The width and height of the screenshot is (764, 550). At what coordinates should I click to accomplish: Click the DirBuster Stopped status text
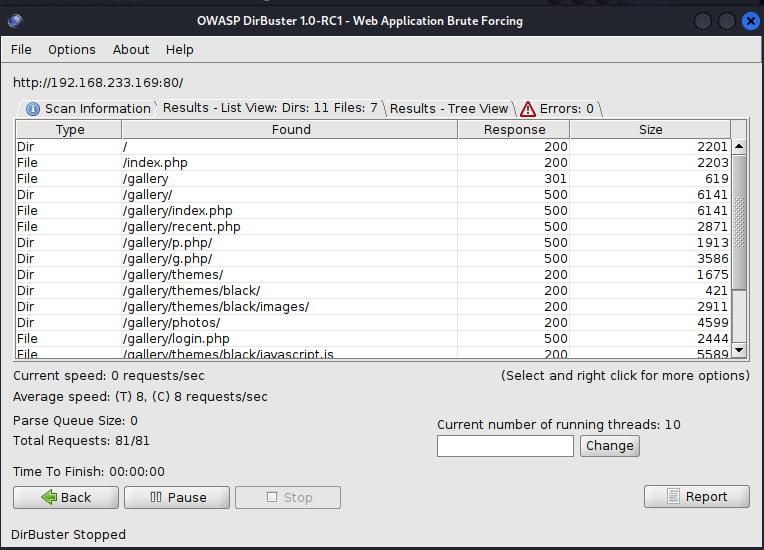68,534
